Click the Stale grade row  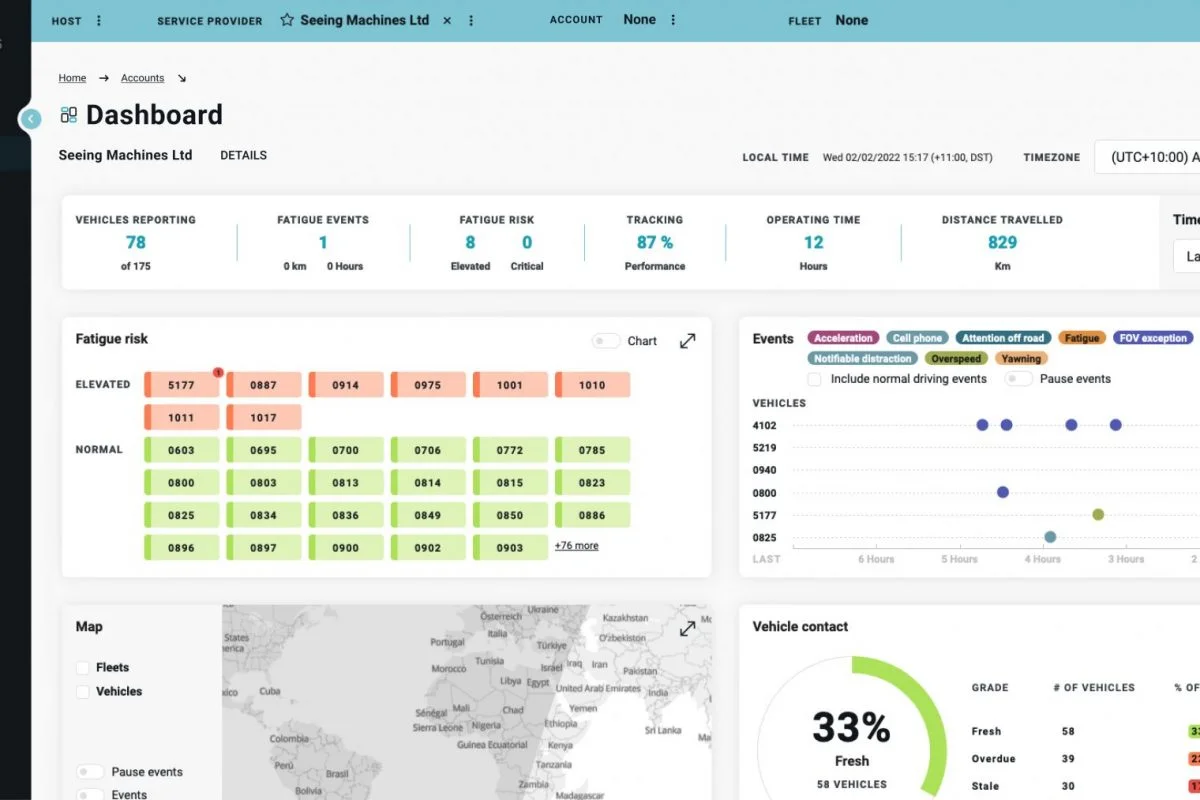pos(1085,786)
